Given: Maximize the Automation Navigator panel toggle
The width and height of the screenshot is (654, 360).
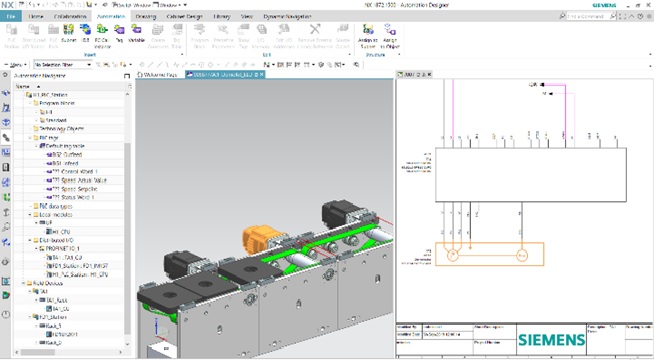Looking at the screenshot, I should [x=127, y=76].
